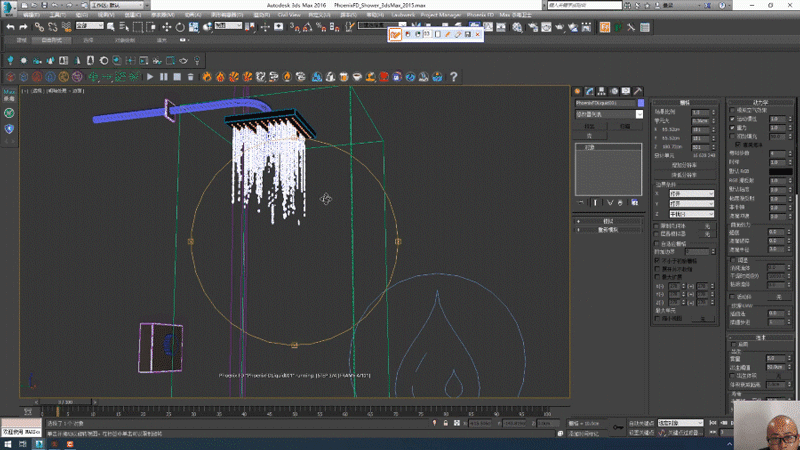Click the time slider showing 3/100

coord(65,402)
